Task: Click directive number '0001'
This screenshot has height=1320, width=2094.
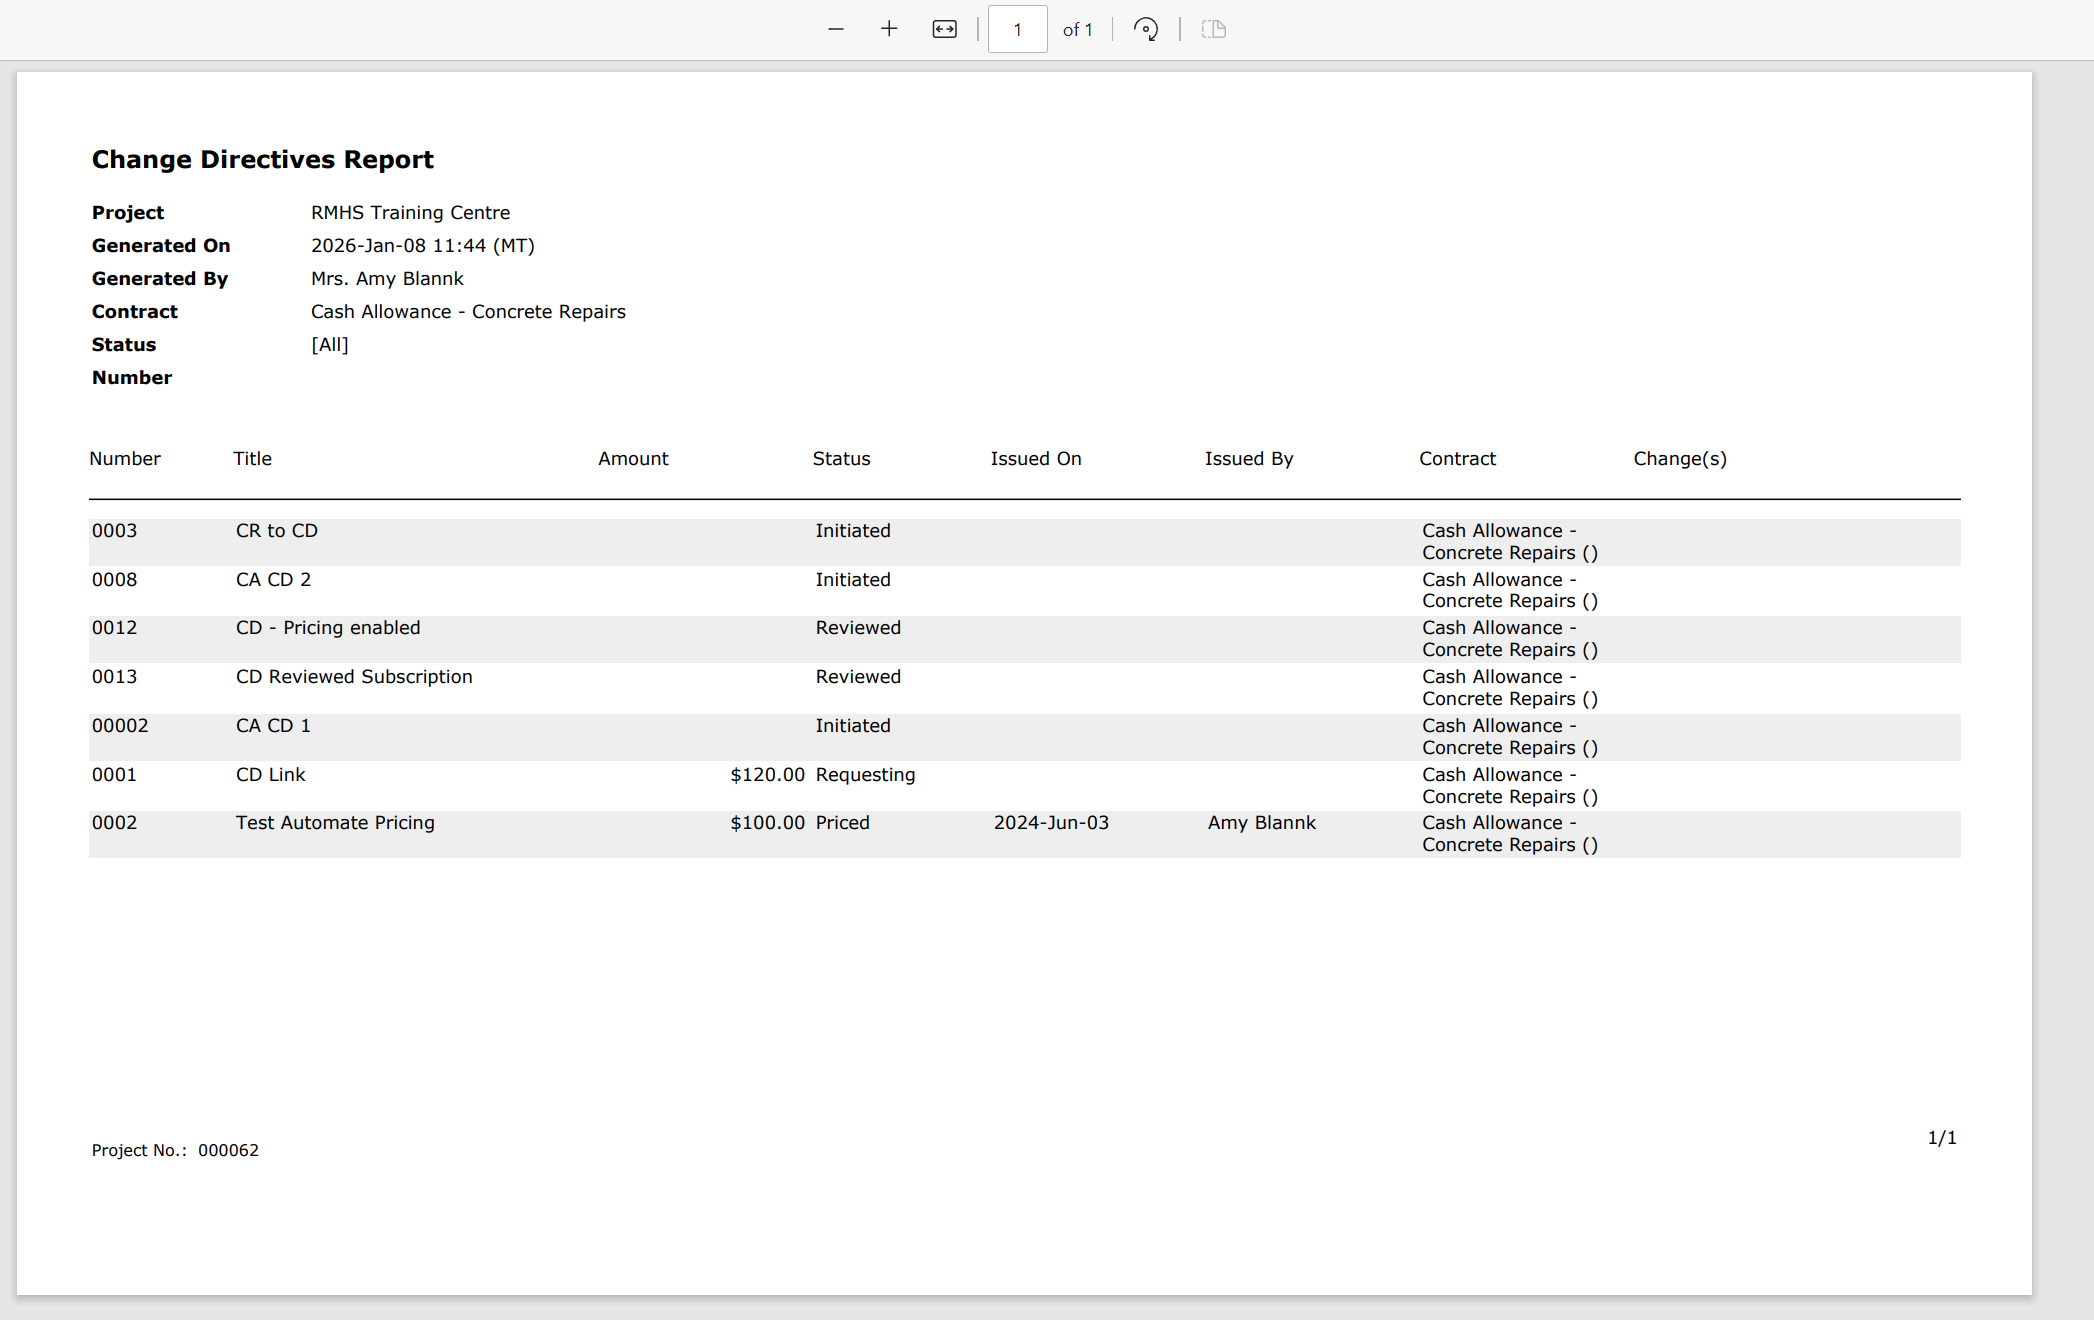Action: pos(114,774)
